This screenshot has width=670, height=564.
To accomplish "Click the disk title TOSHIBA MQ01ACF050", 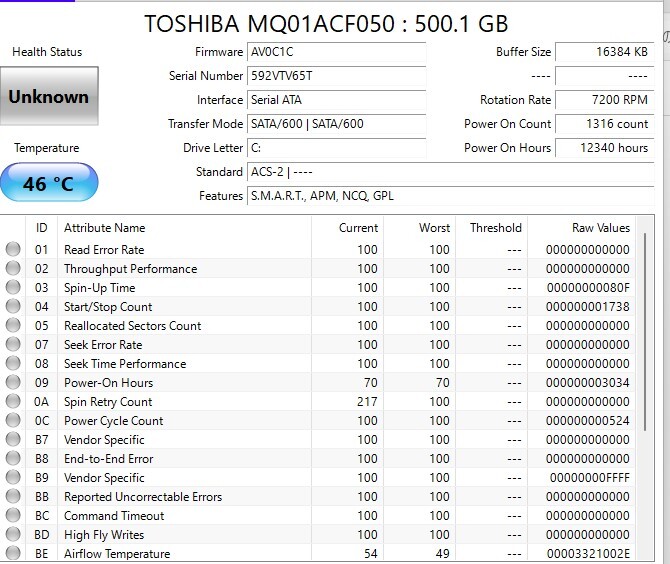I will [x=326, y=24].
